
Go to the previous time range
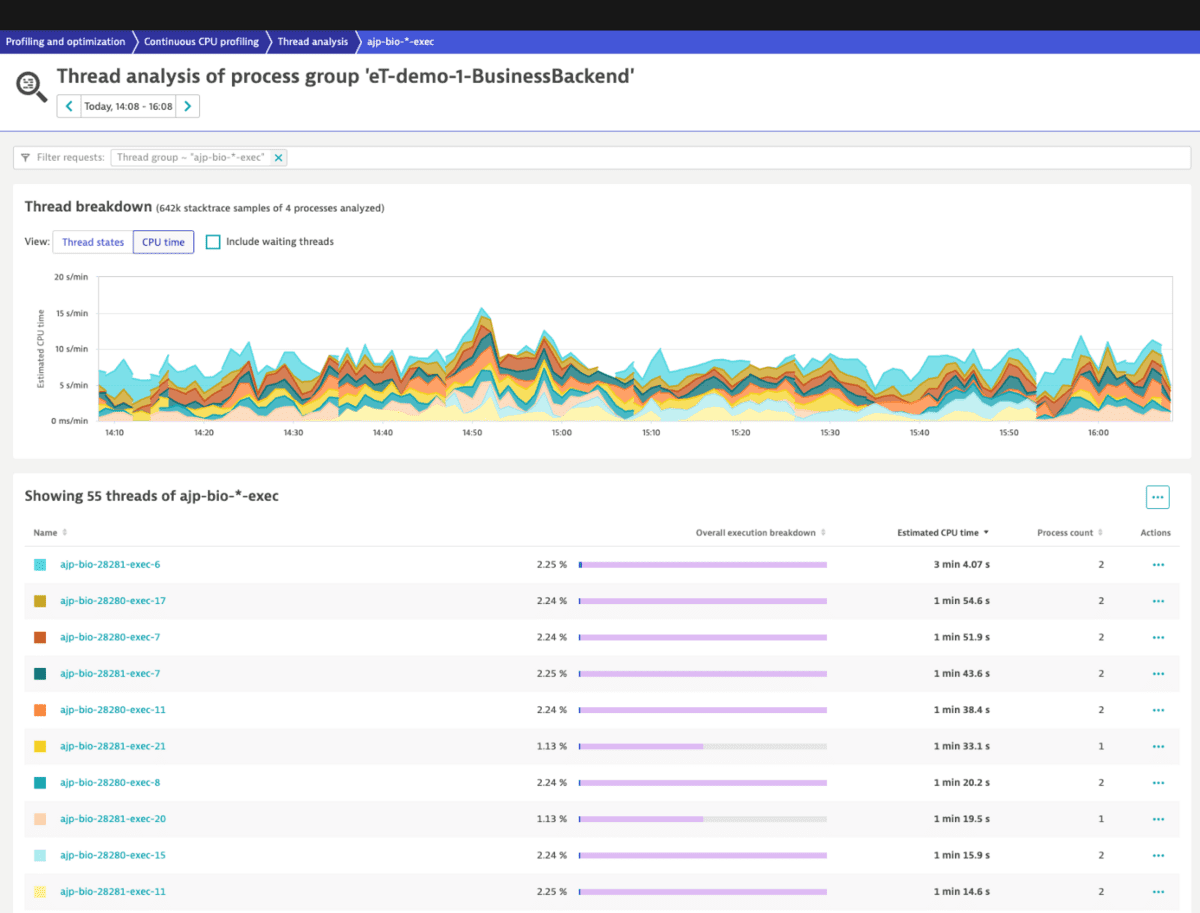coord(67,105)
